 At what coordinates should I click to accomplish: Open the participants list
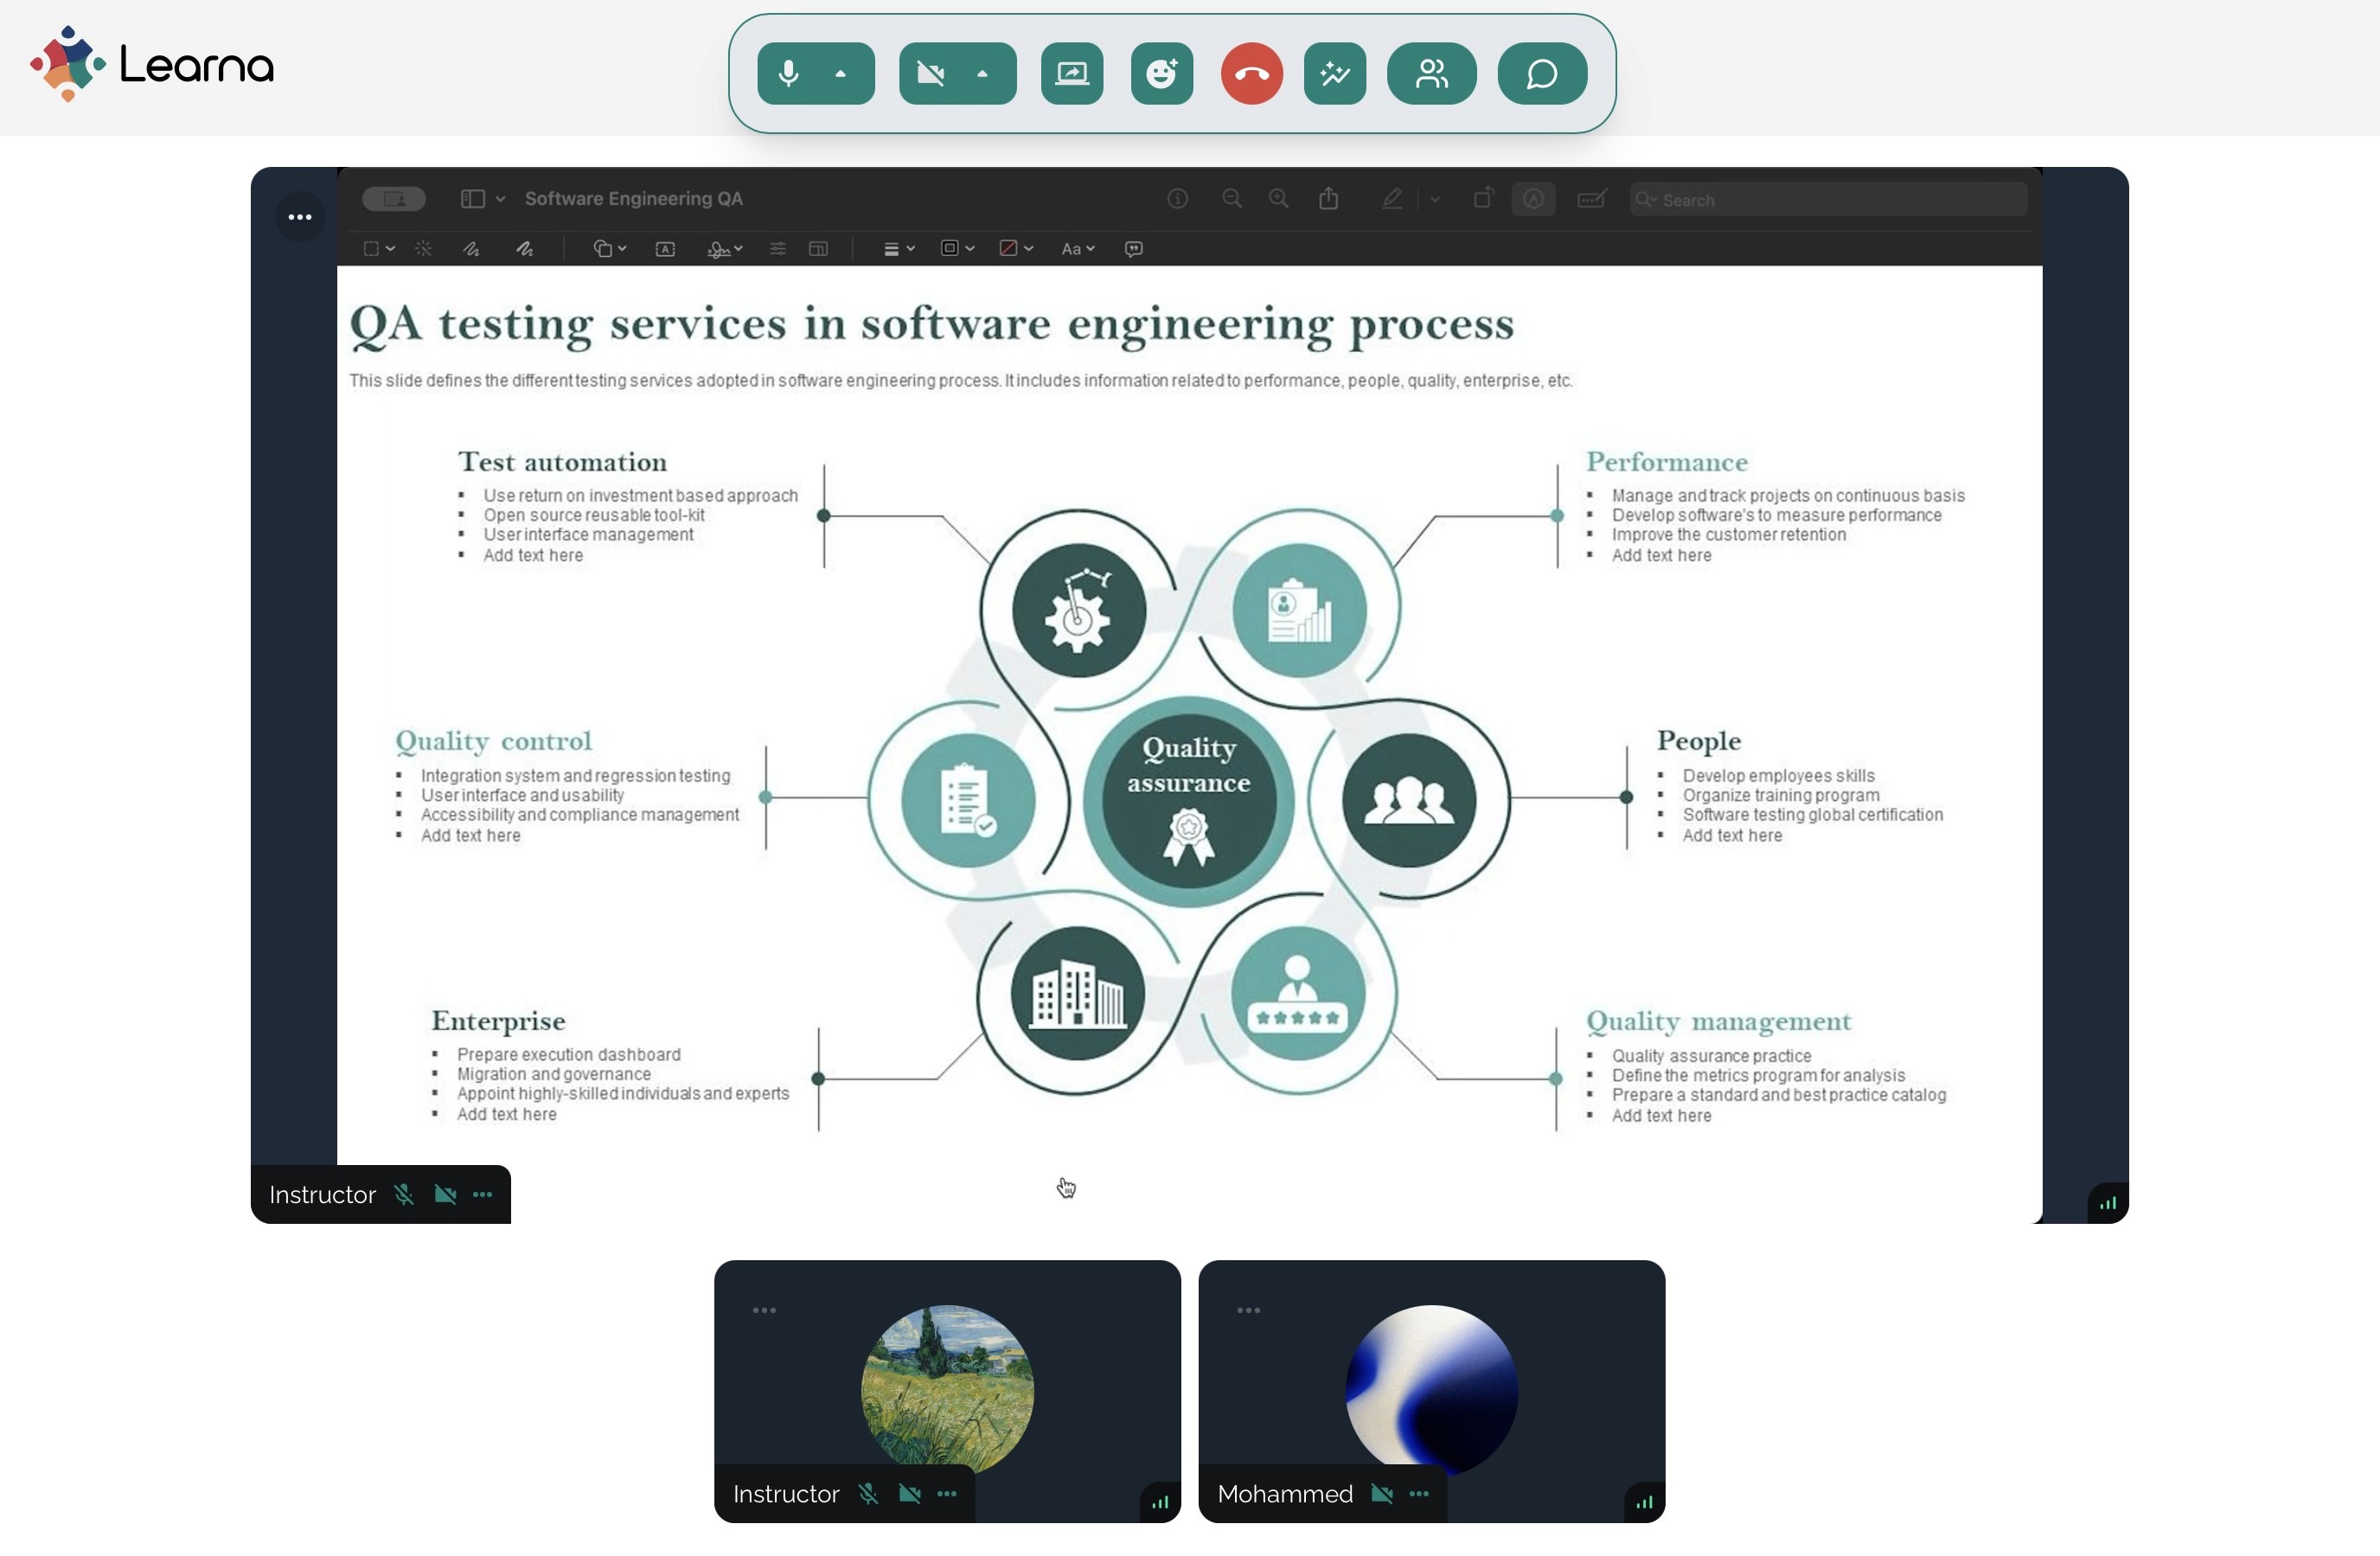1431,74
